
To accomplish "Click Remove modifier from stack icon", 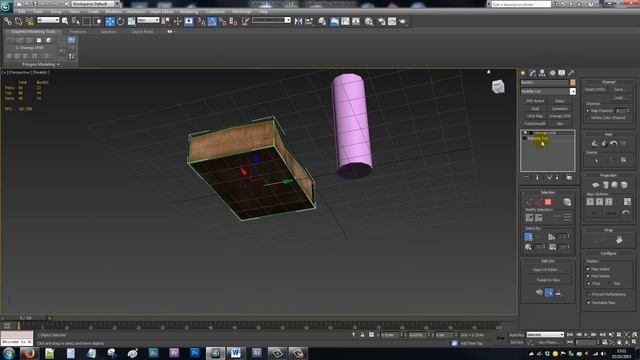I will click(x=558, y=178).
